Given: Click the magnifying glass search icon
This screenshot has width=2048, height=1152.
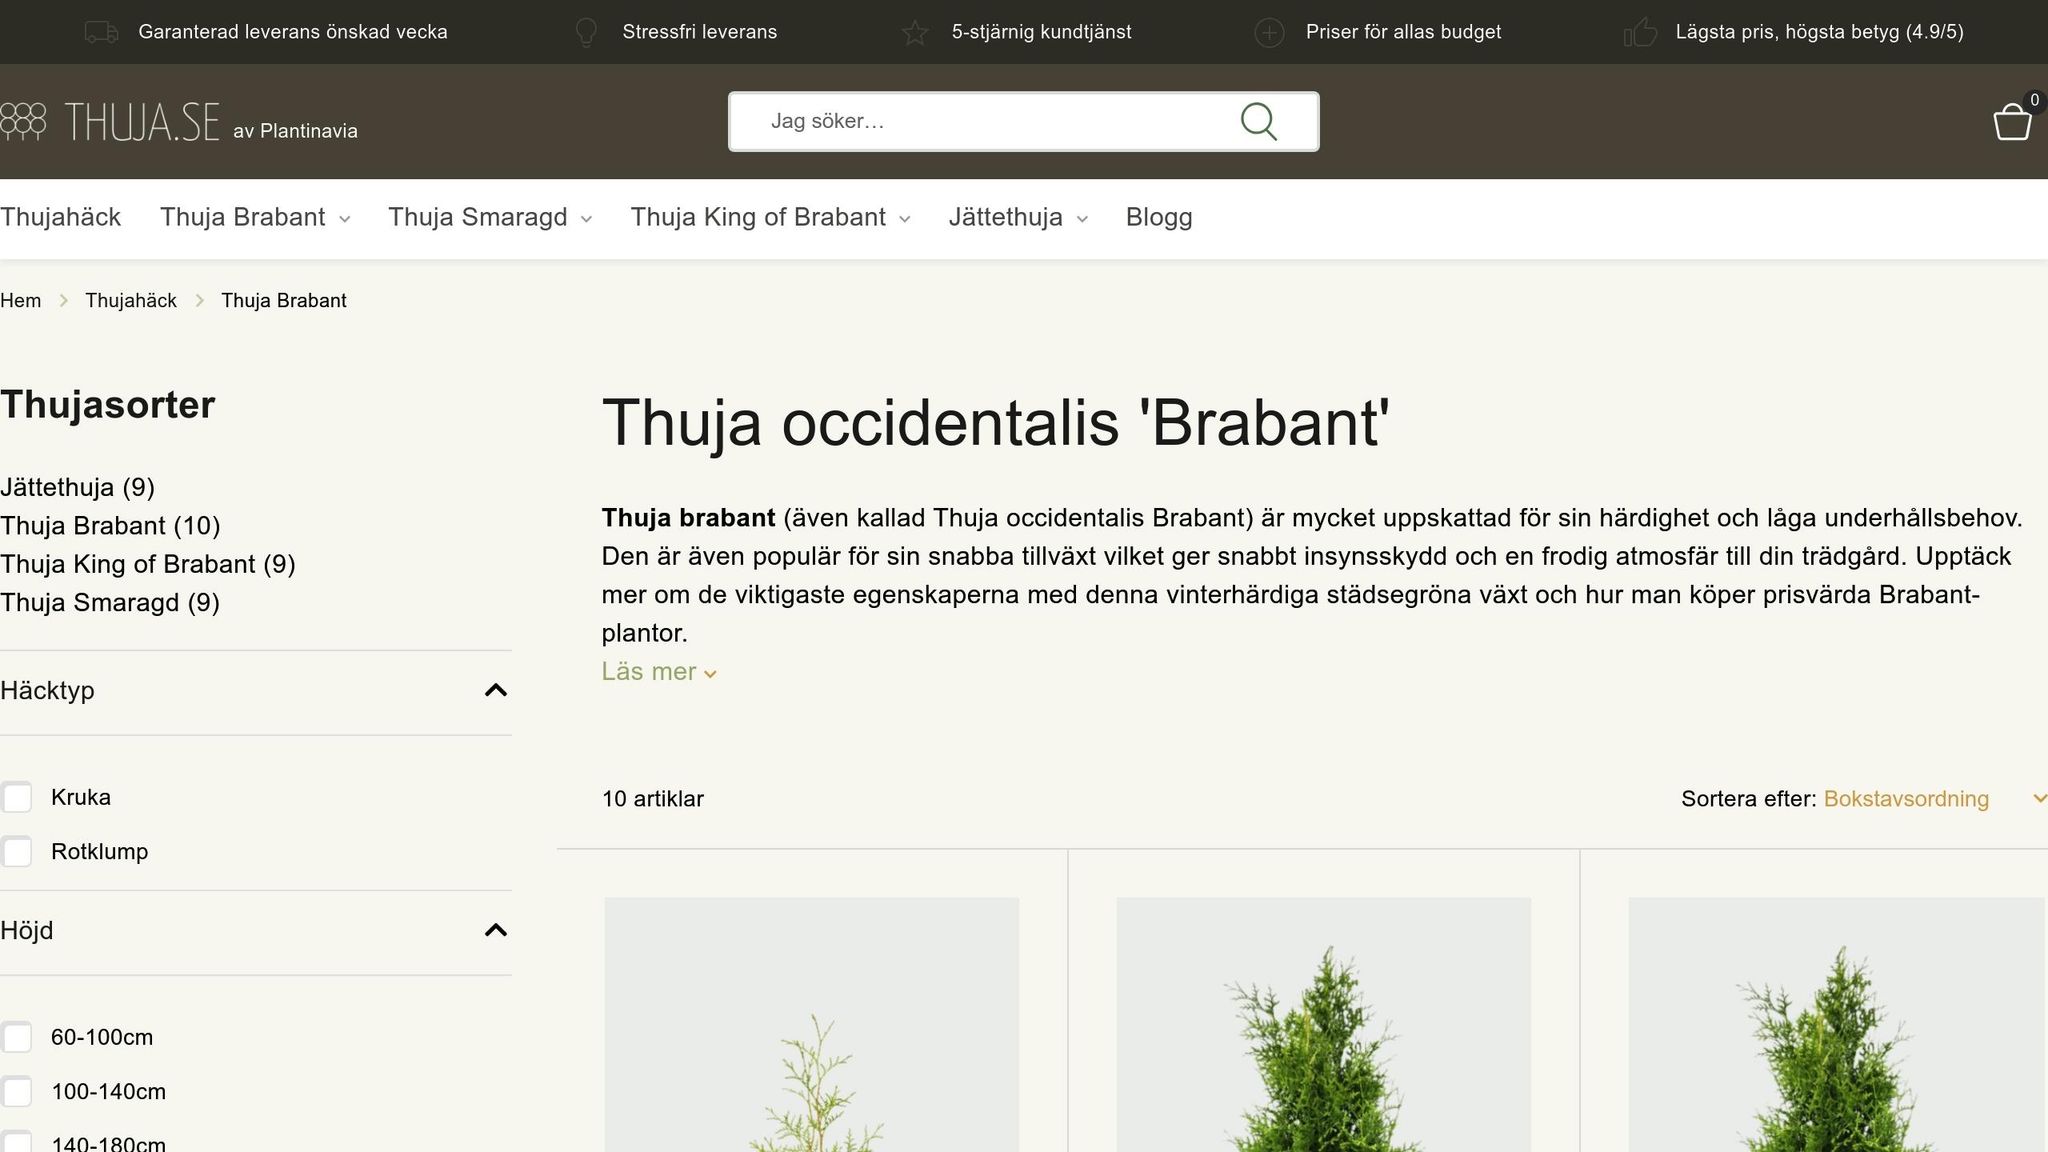Looking at the screenshot, I should 1259,122.
